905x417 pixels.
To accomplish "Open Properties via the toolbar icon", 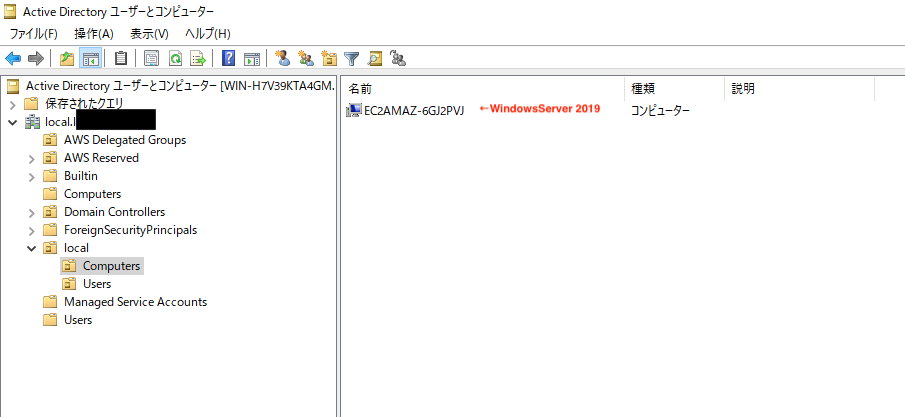I will point(151,58).
